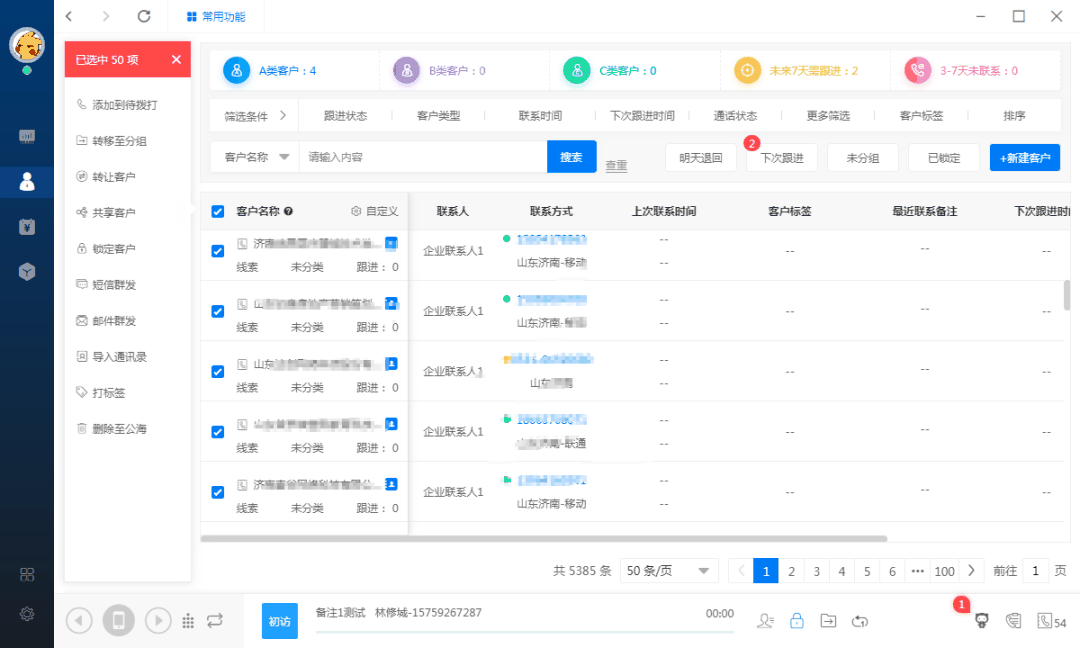Image resolution: width=1080 pixels, height=648 pixels.
Task: Click the help icon beside 客户名称 header
Action: pos(289,211)
